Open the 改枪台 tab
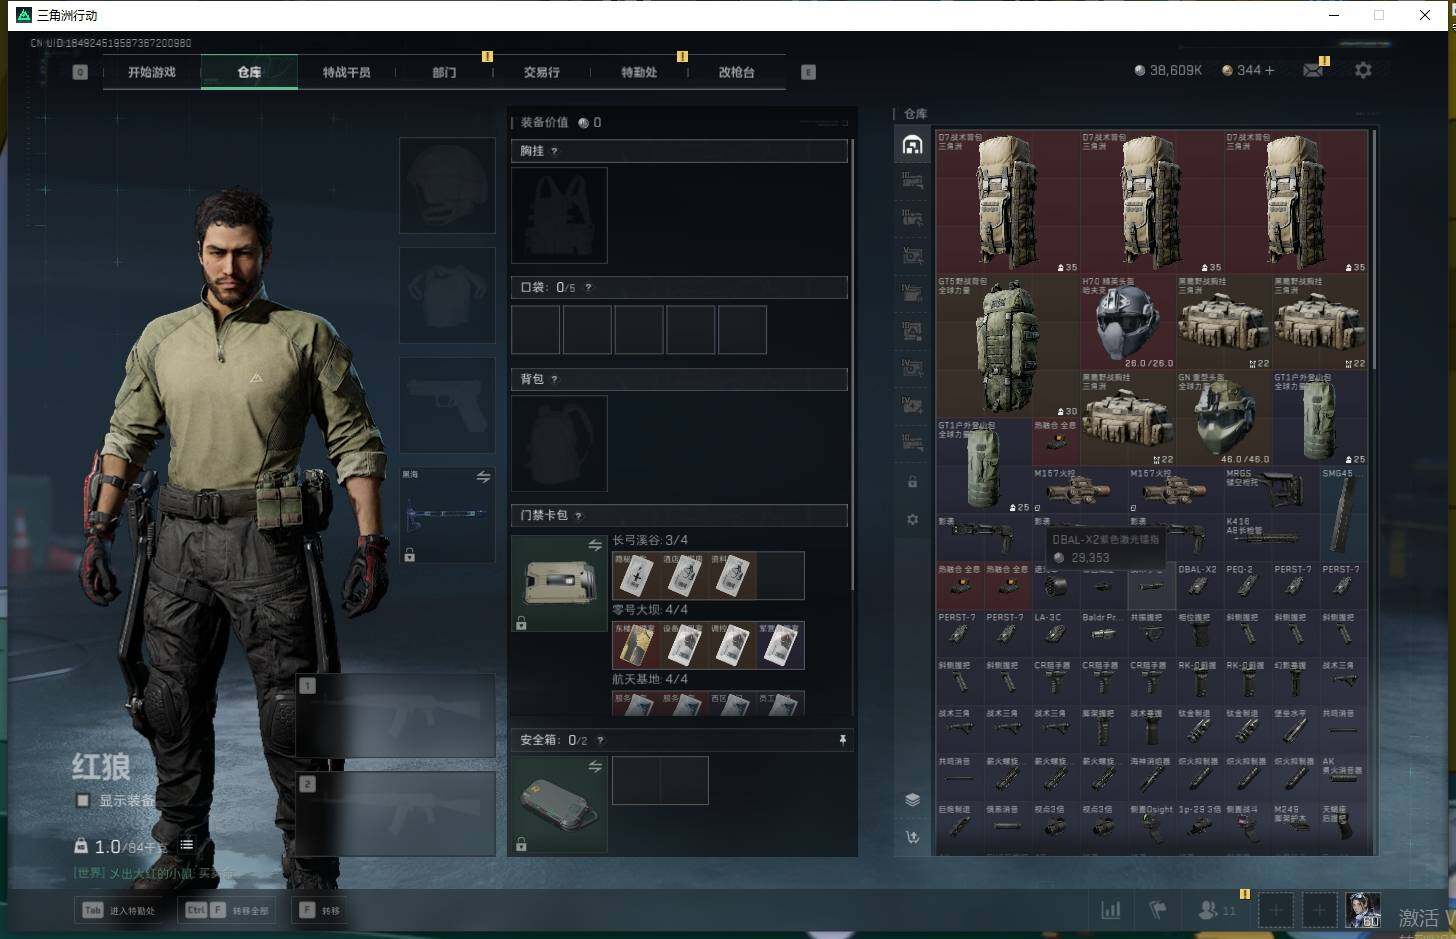This screenshot has width=1456, height=939. (x=737, y=72)
